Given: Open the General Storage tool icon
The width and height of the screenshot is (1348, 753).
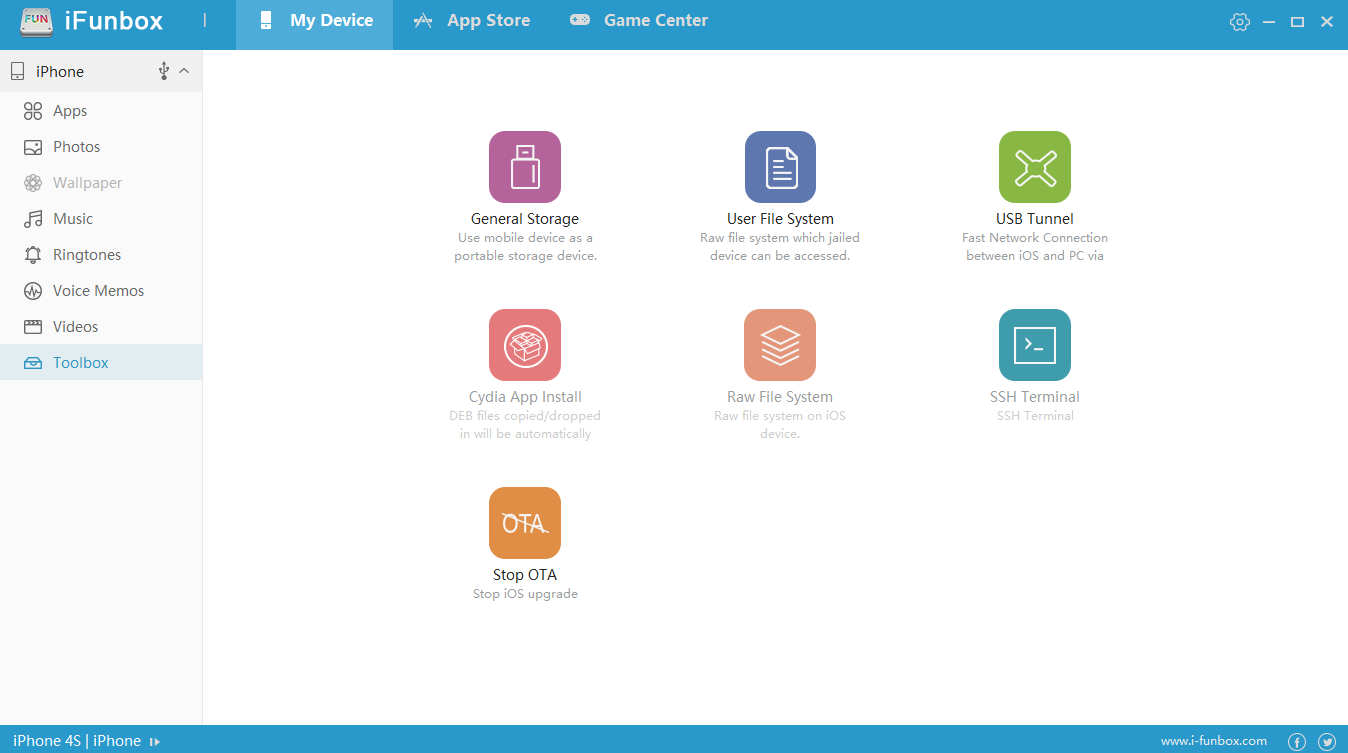Looking at the screenshot, I should coord(525,167).
